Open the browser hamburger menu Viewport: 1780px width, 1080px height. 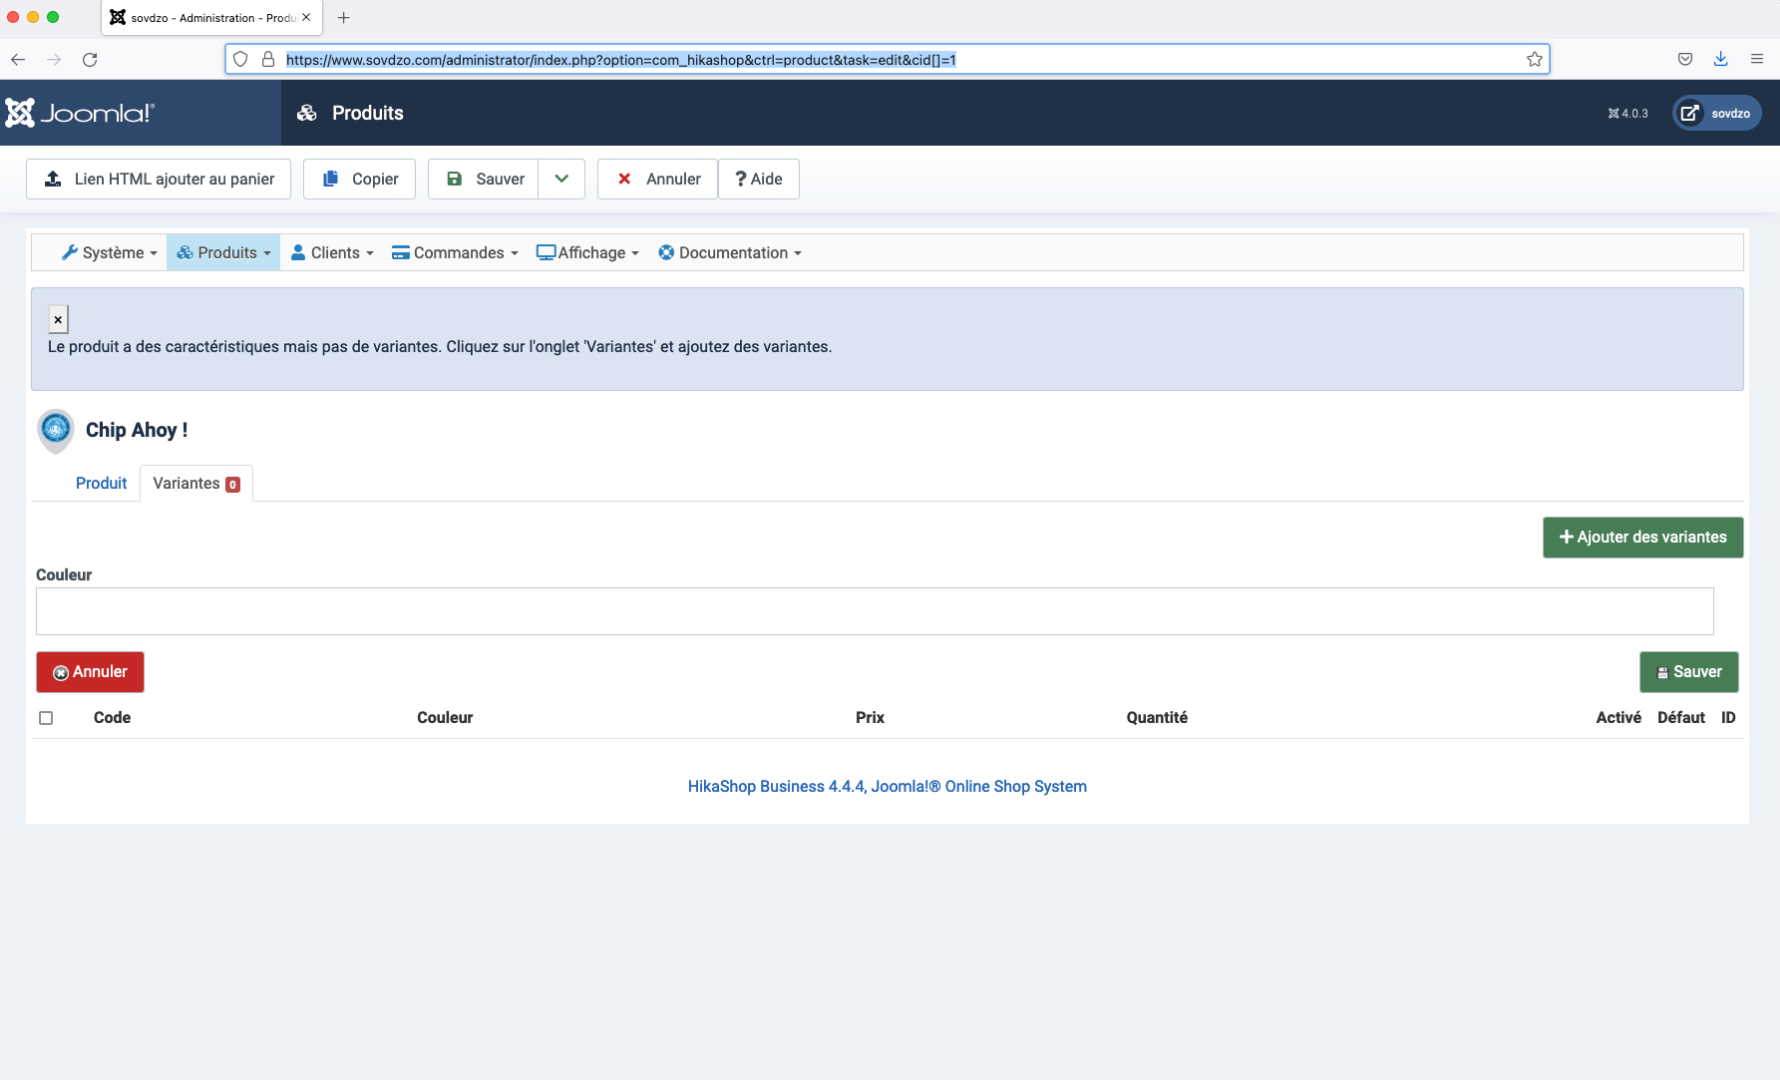1757,59
